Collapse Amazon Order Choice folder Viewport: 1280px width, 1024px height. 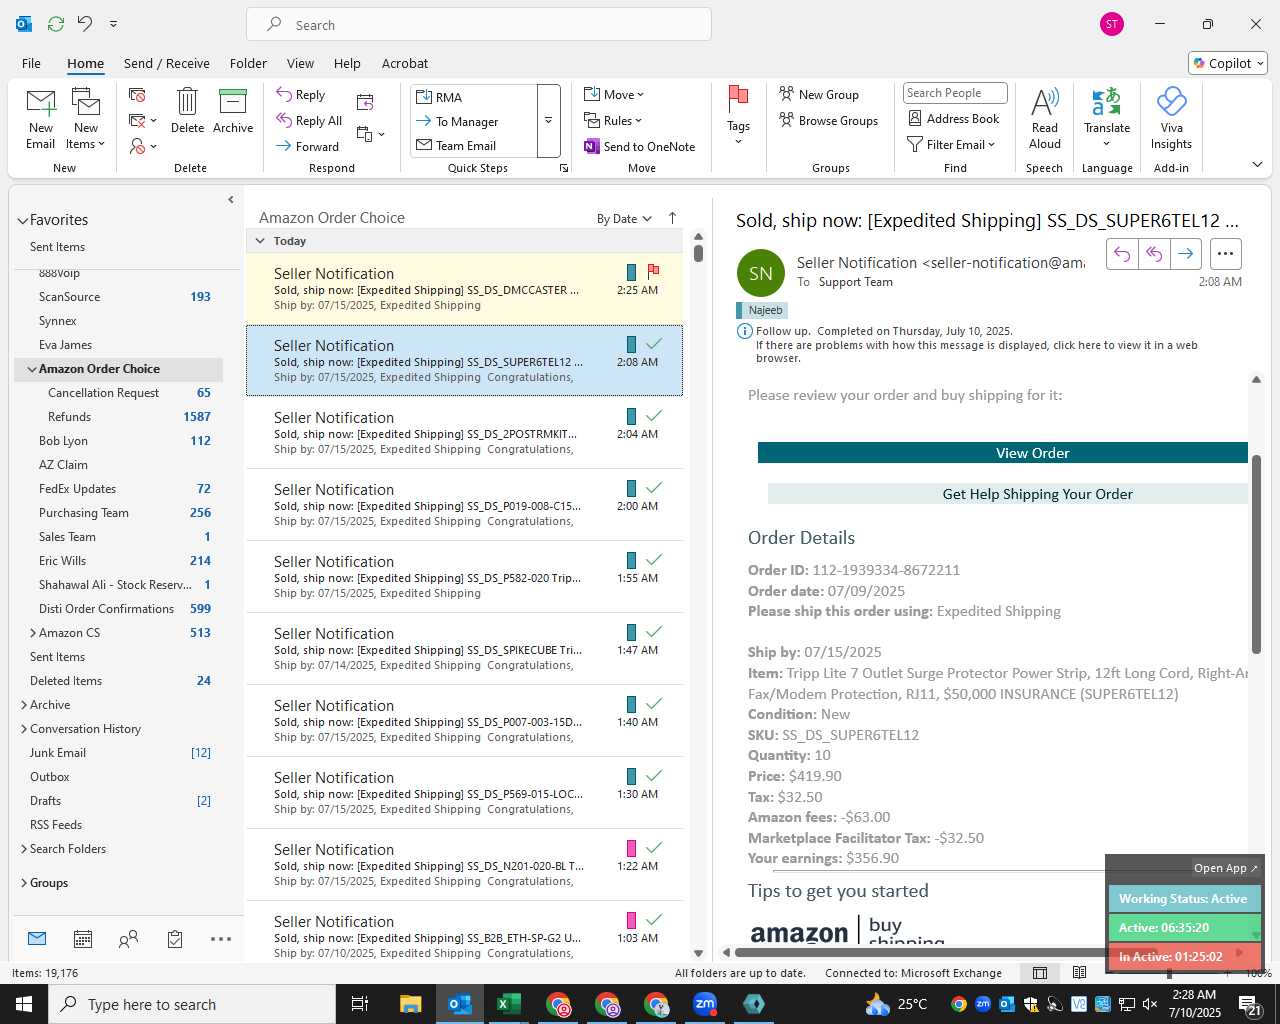[32, 369]
